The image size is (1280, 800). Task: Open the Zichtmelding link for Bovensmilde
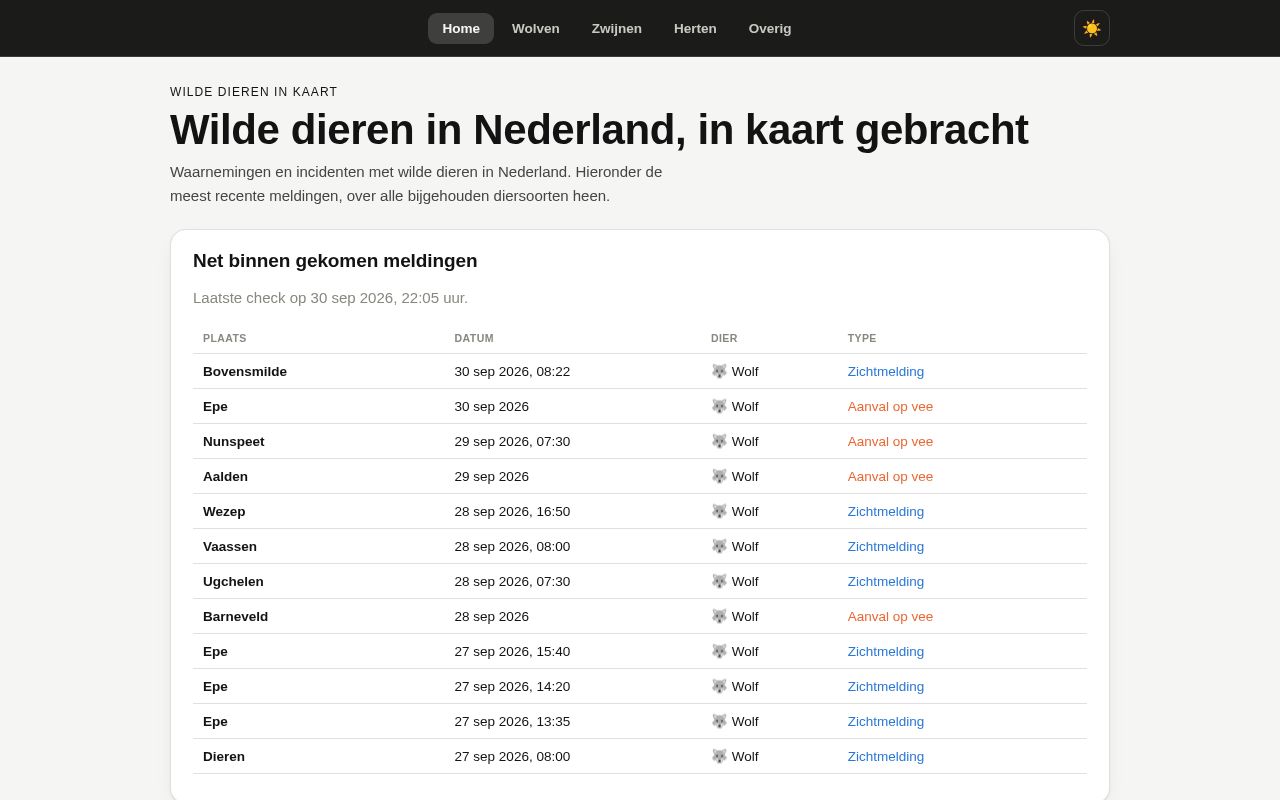point(886,371)
